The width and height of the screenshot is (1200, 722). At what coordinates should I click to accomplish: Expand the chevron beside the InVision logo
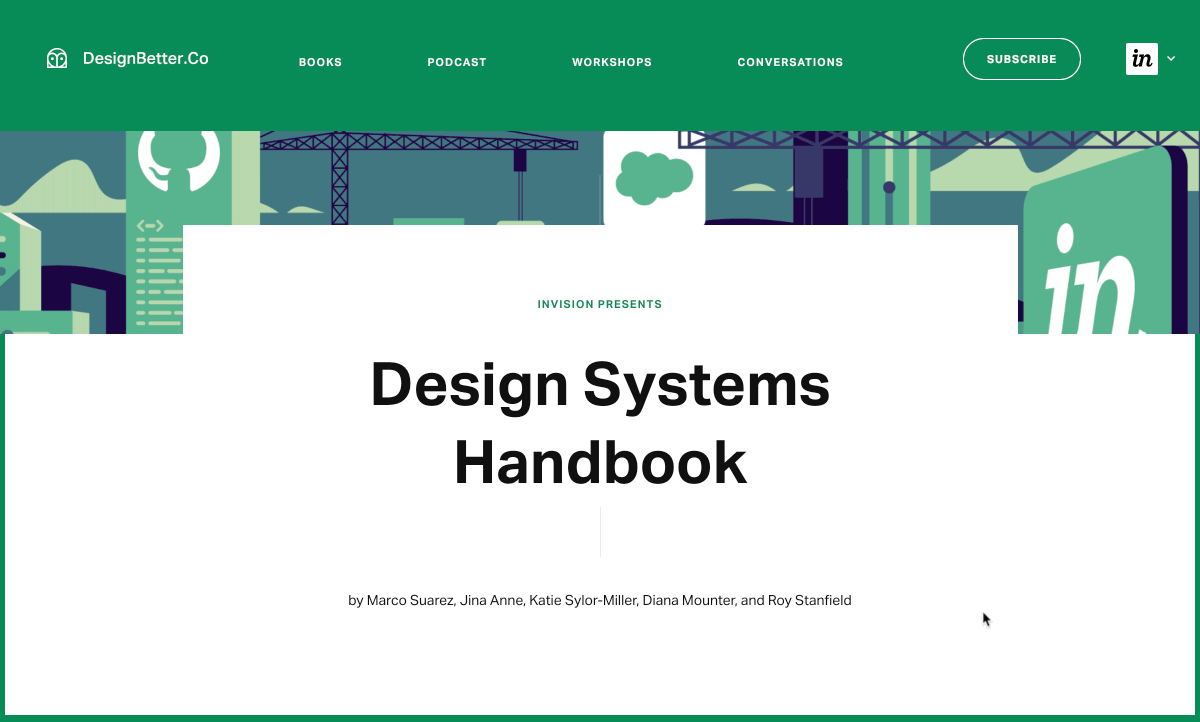click(x=1171, y=59)
